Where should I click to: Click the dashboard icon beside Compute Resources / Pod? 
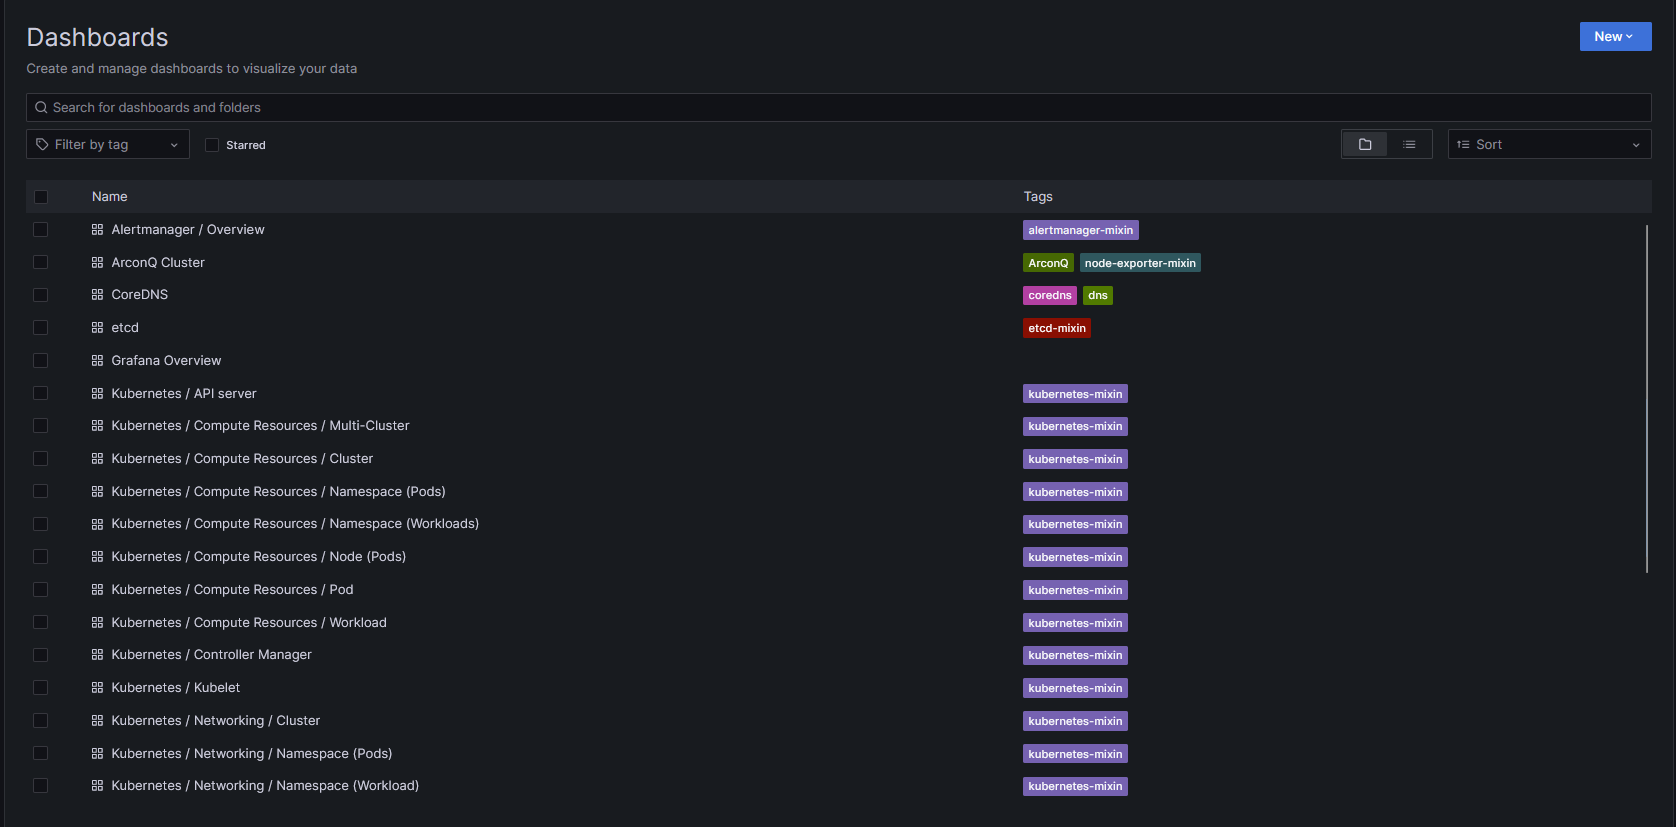click(97, 590)
